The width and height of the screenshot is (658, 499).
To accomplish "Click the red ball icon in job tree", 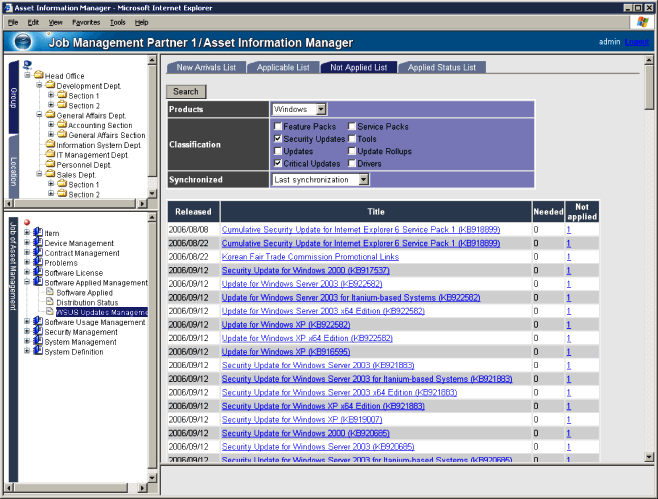I will (x=28, y=223).
